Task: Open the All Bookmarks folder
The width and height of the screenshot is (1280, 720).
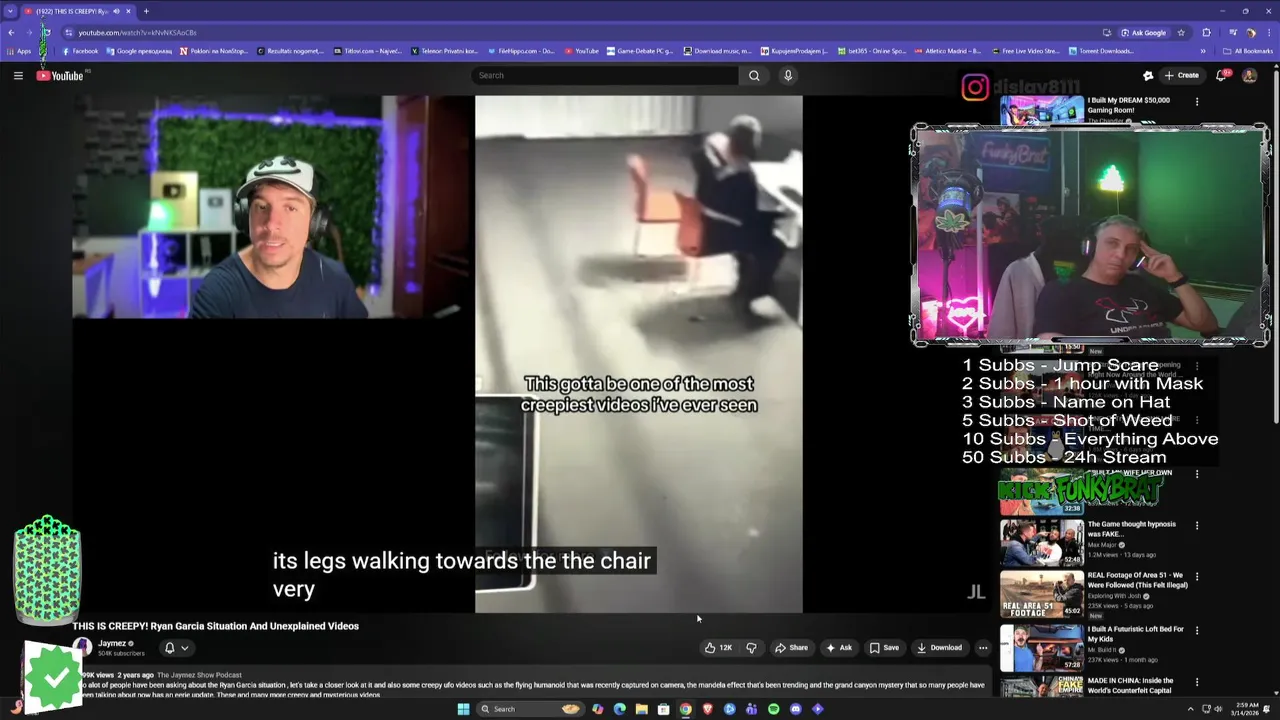Action: (1247, 51)
